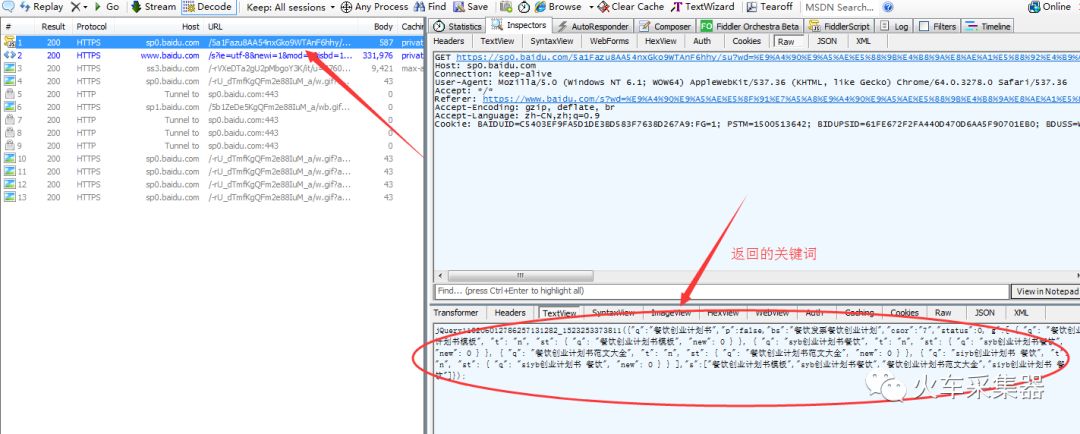This screenshot has width=1080, height=434.
Task: Open the Referer www.baidu.com link
Action: (780, 99)
